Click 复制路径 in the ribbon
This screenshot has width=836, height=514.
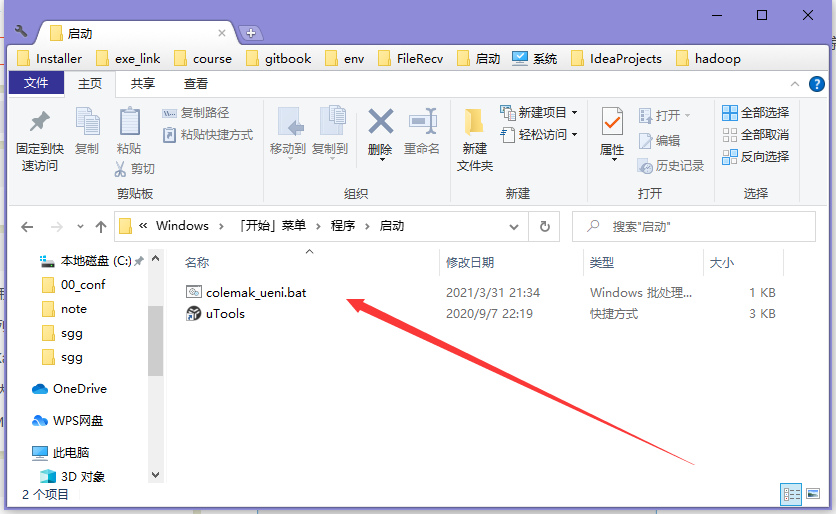(196, 113)
